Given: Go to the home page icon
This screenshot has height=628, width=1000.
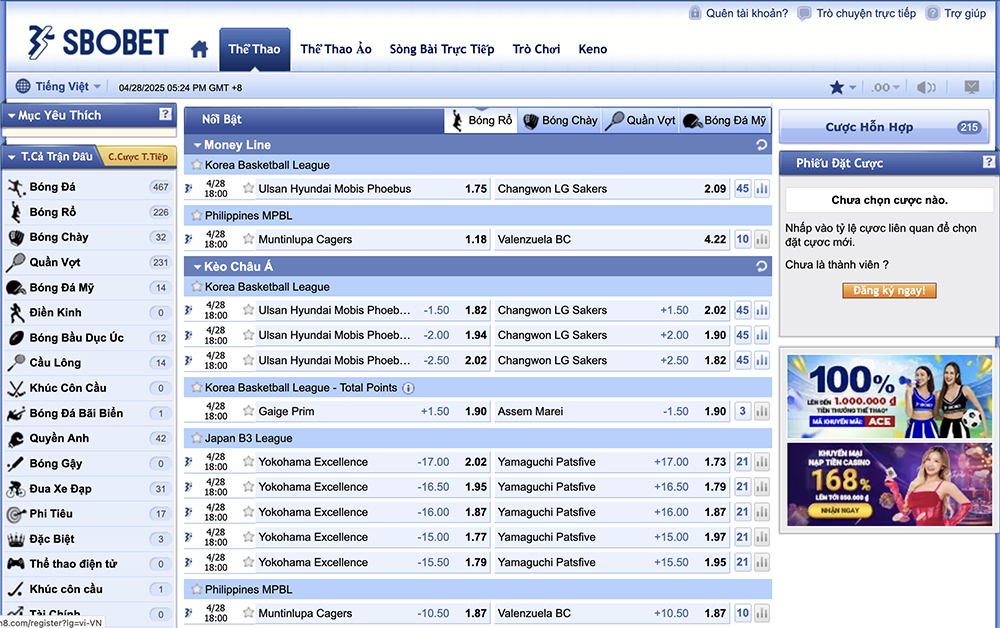Looking at the screenshot, I should pyautogui.click(x=199, y=49).
